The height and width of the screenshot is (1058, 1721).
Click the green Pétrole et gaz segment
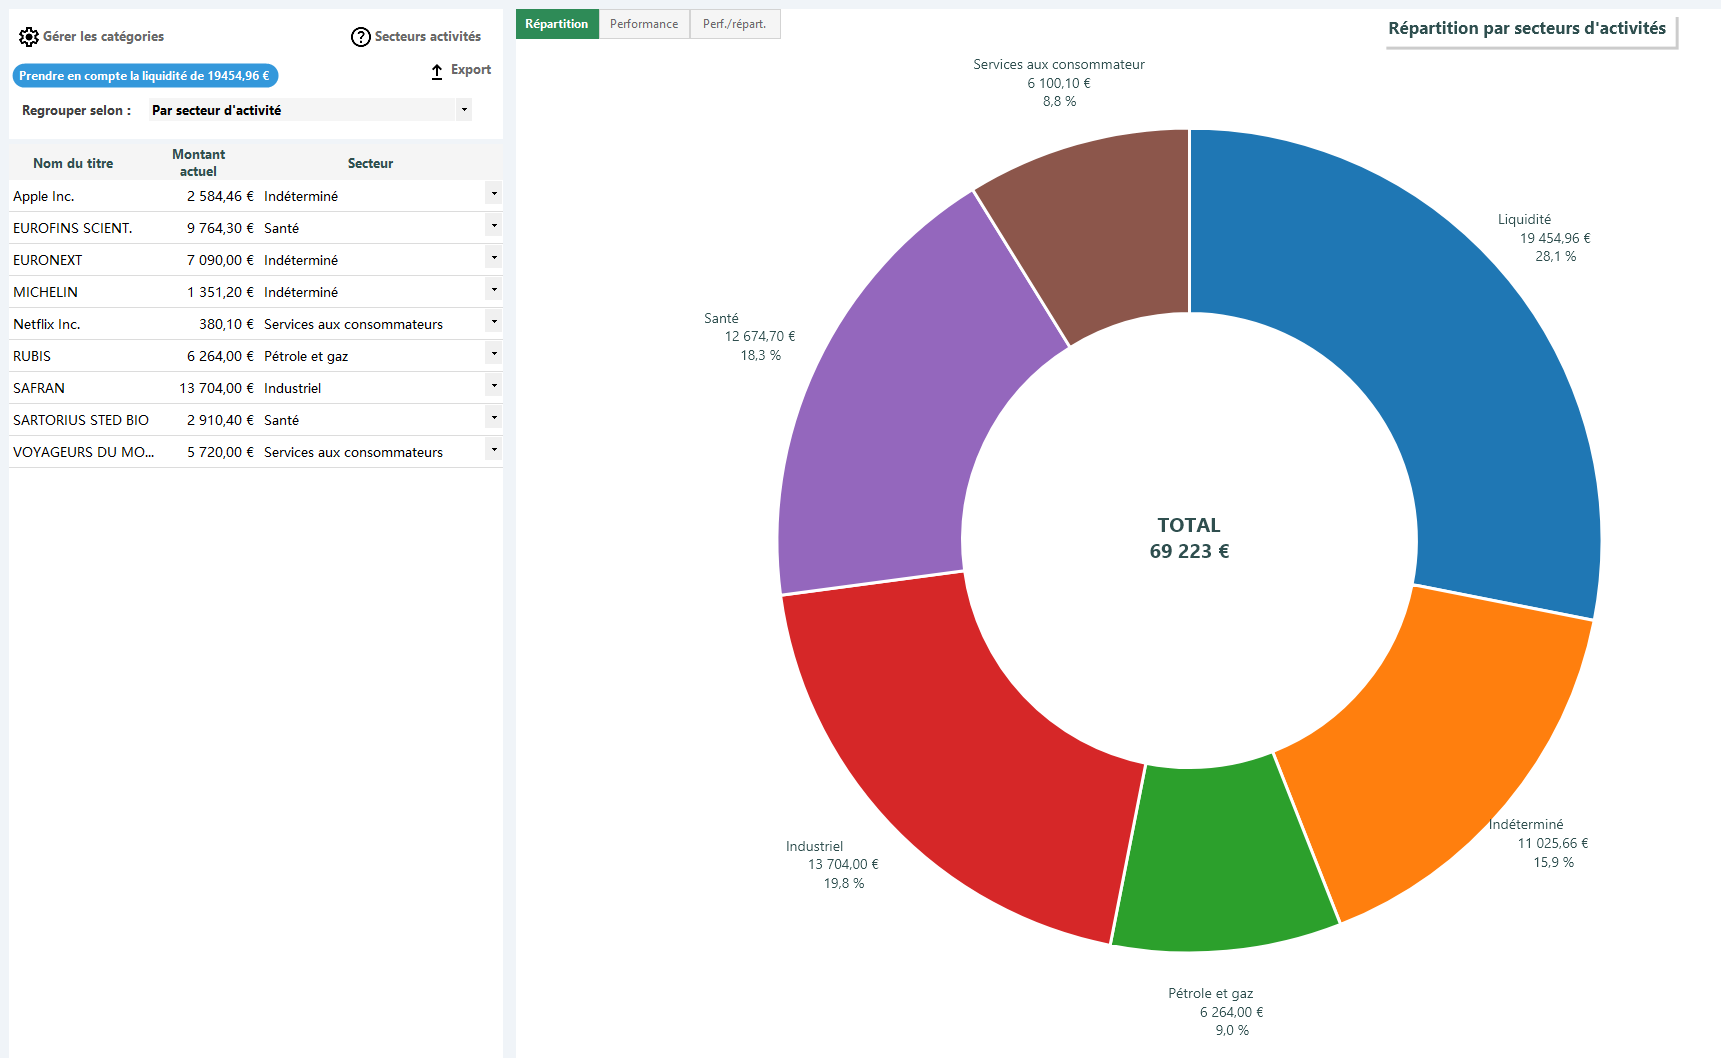[1222, 860]
